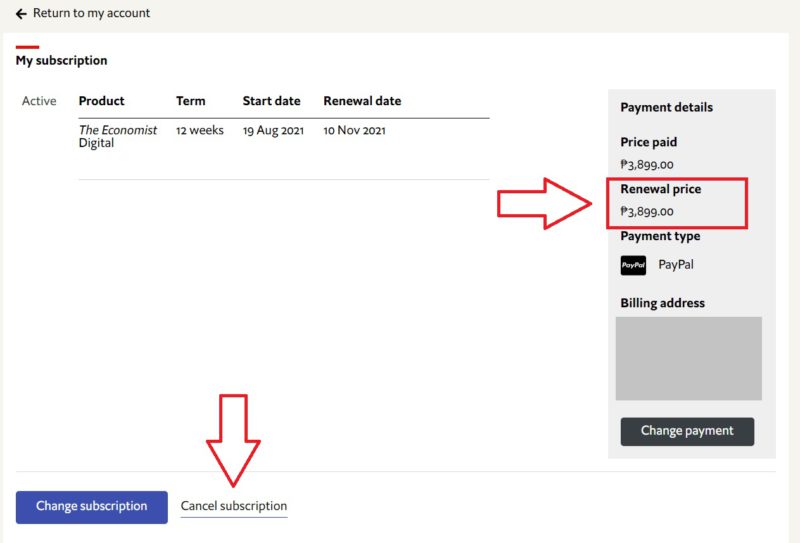Click the Start date column header
Image resolution: width=800 pixels, height=543 pixels.
(x=271, y=101)
